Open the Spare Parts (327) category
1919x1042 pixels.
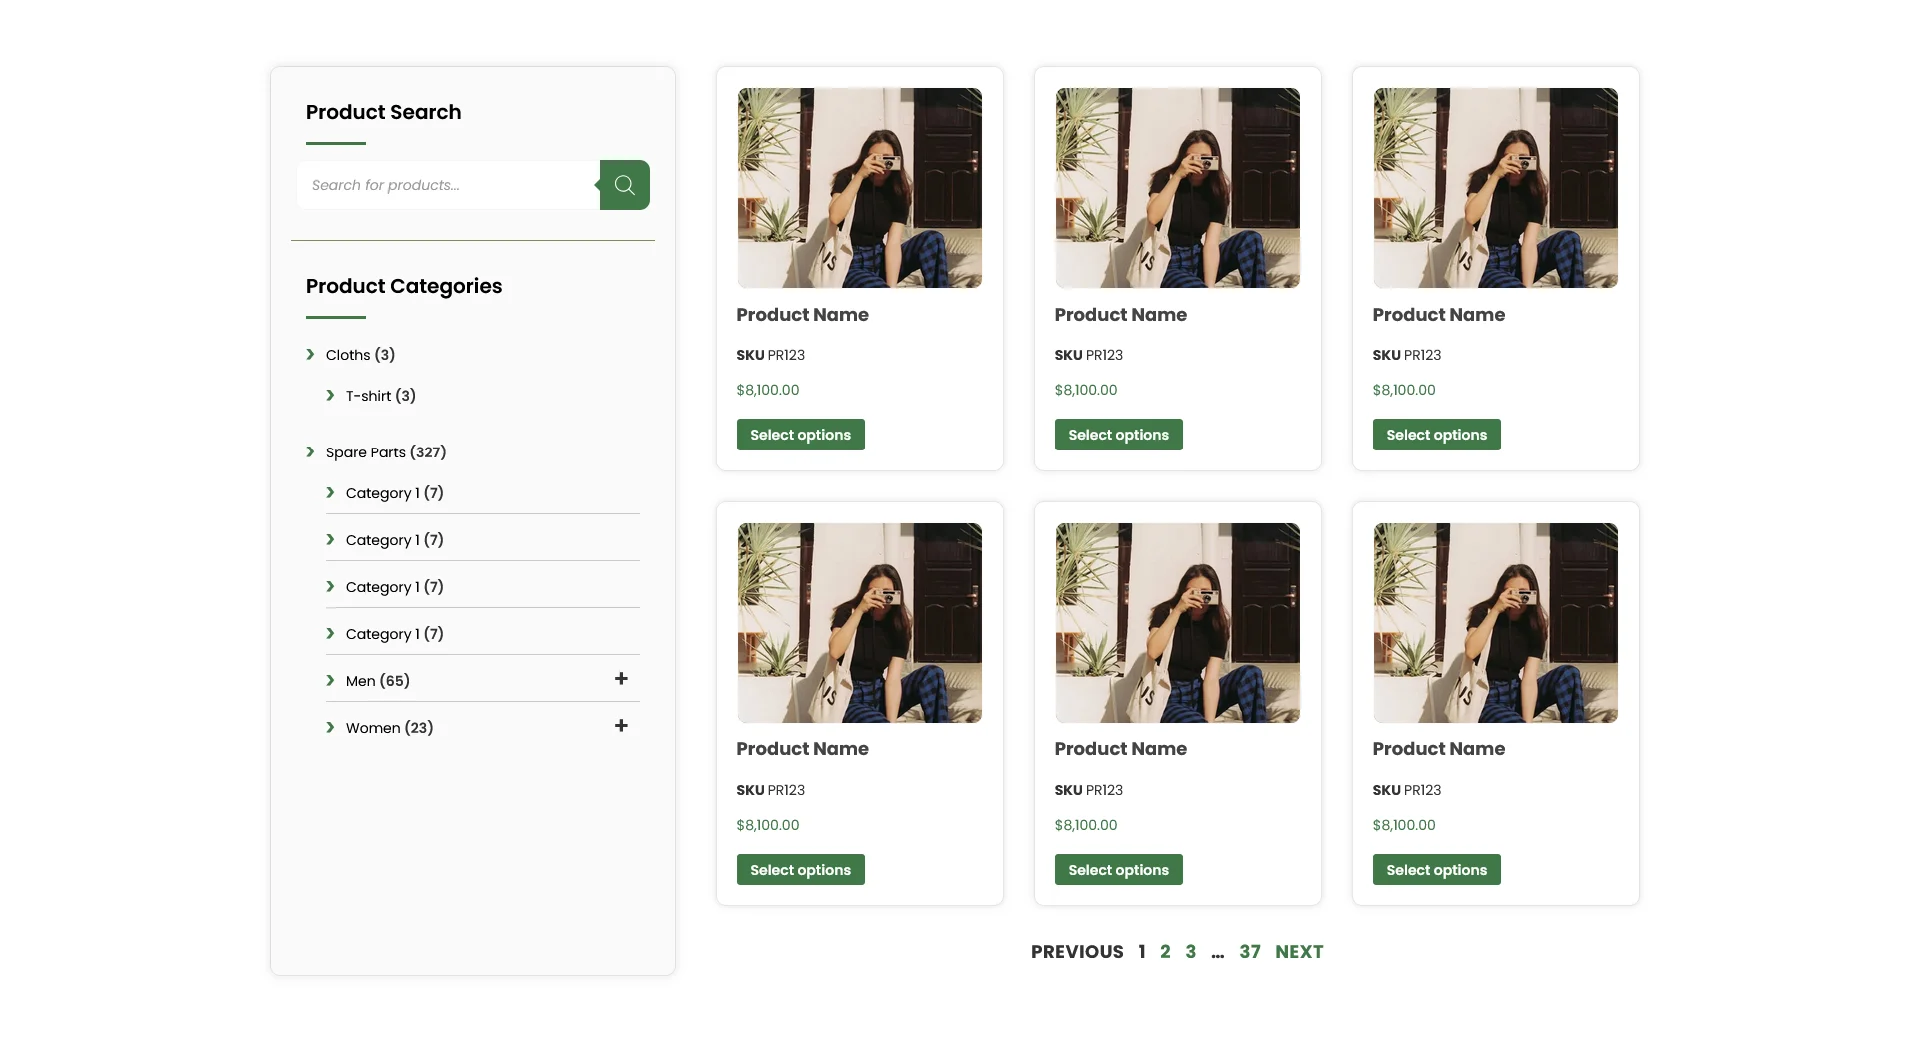386,452
